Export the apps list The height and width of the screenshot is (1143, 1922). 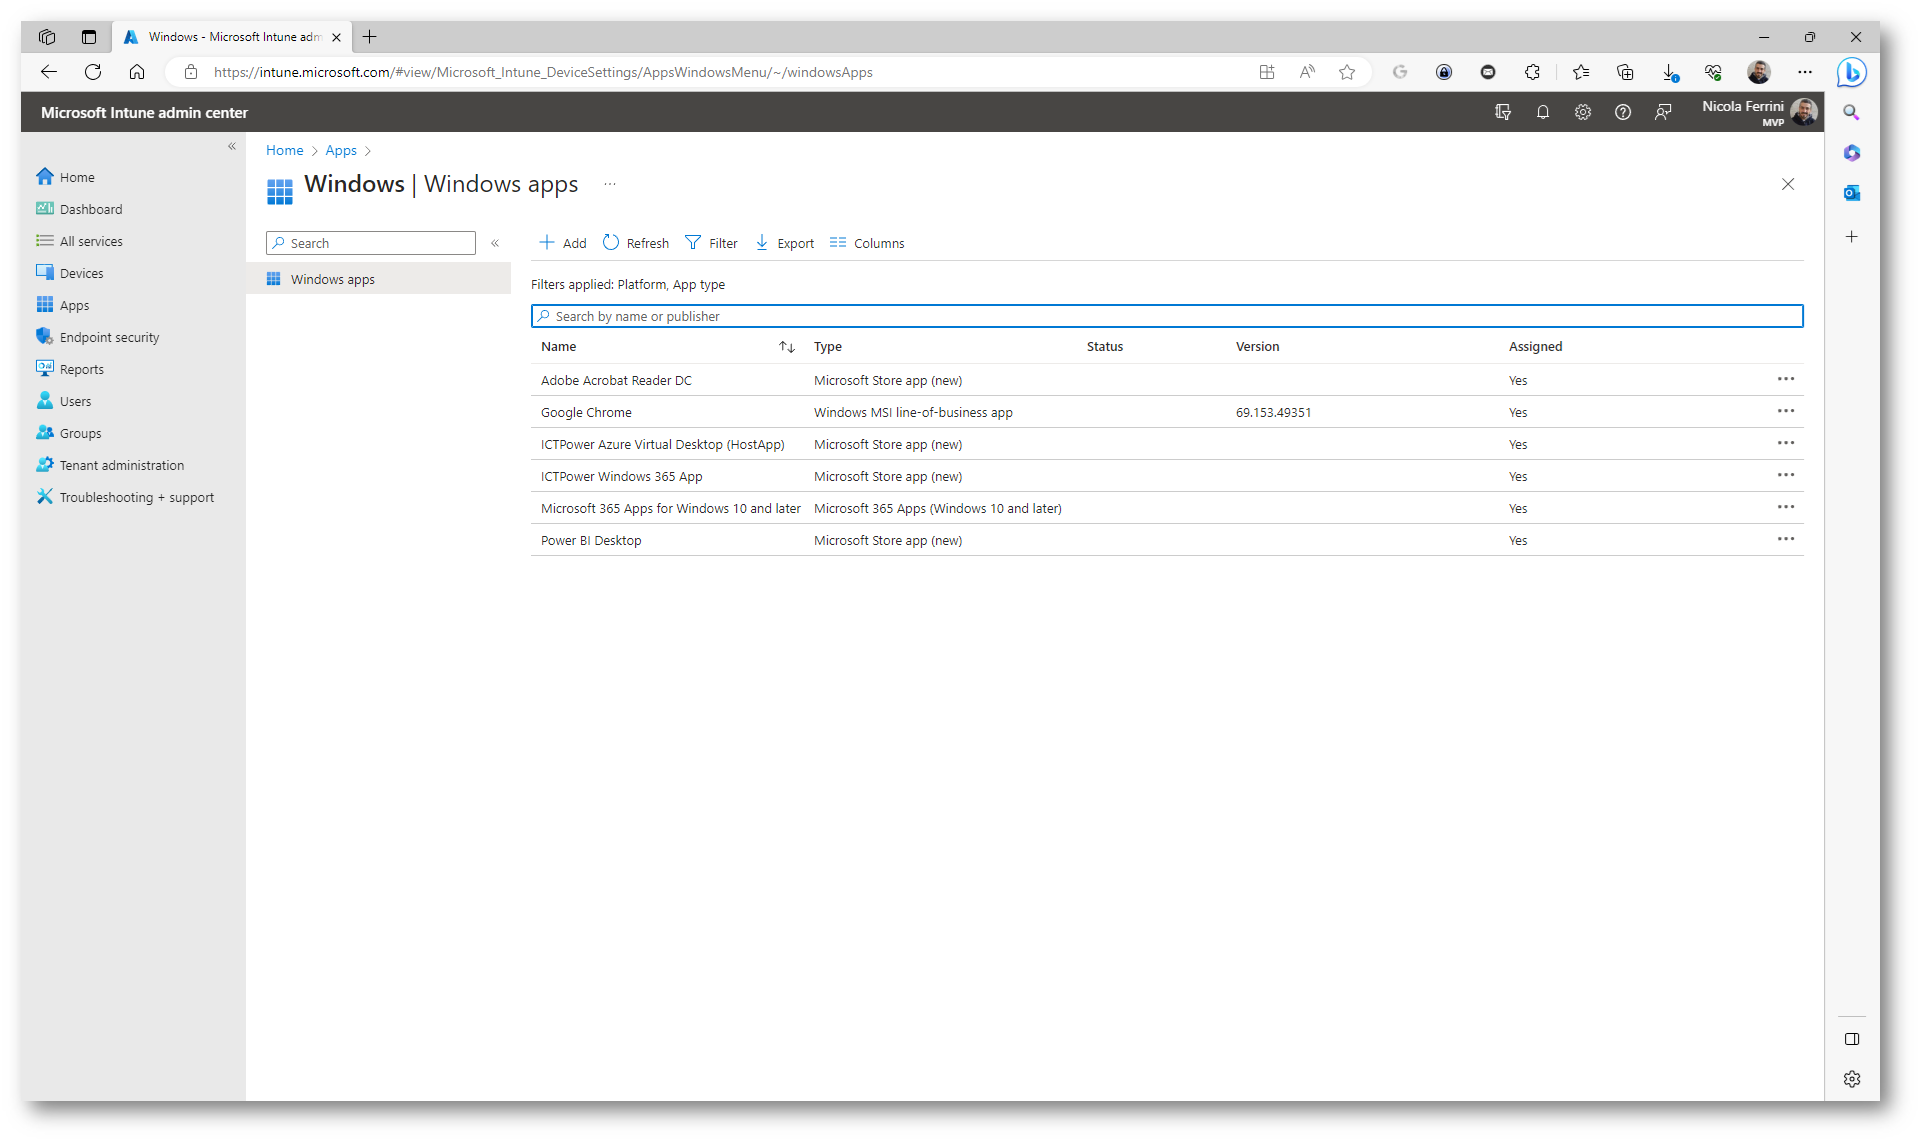pos(785,243)
